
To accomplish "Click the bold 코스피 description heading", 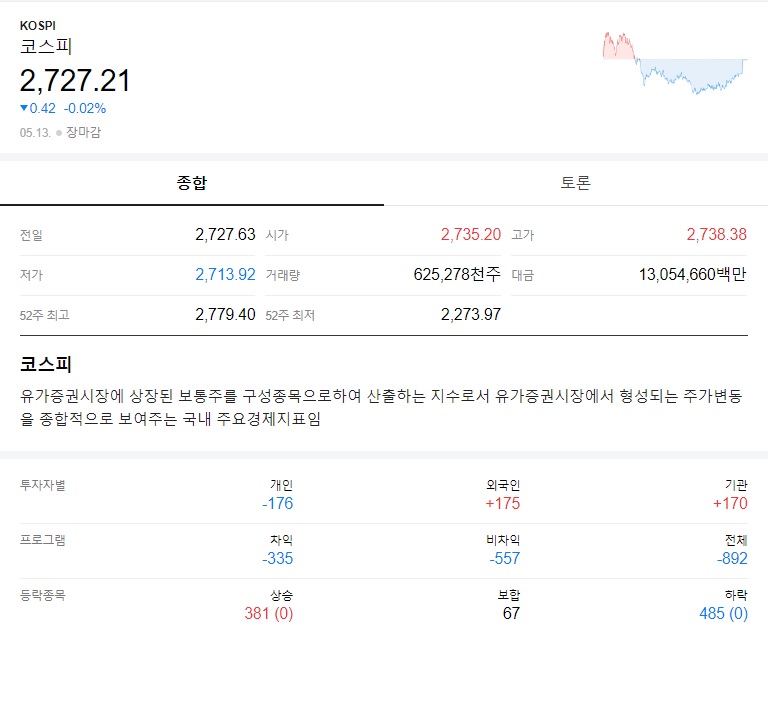I will (46, 364).
